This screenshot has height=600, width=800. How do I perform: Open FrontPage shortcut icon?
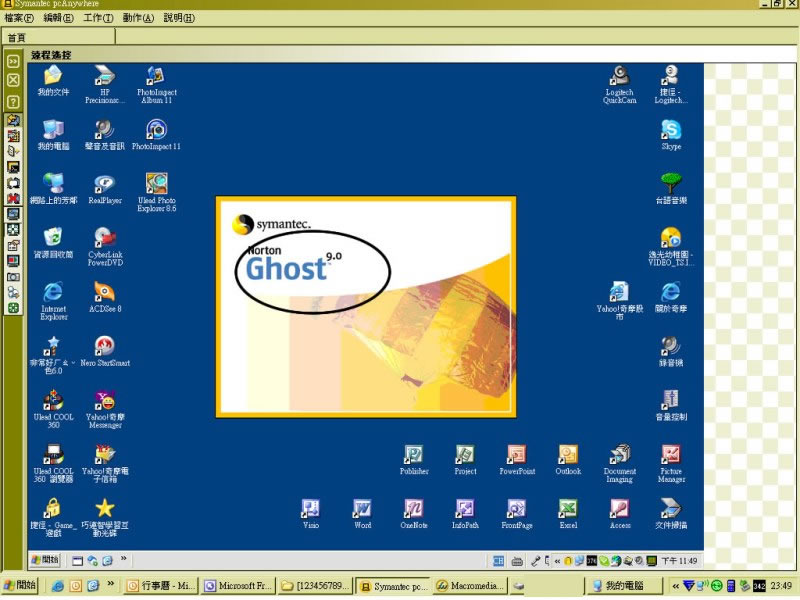click(x=517, y=514)
